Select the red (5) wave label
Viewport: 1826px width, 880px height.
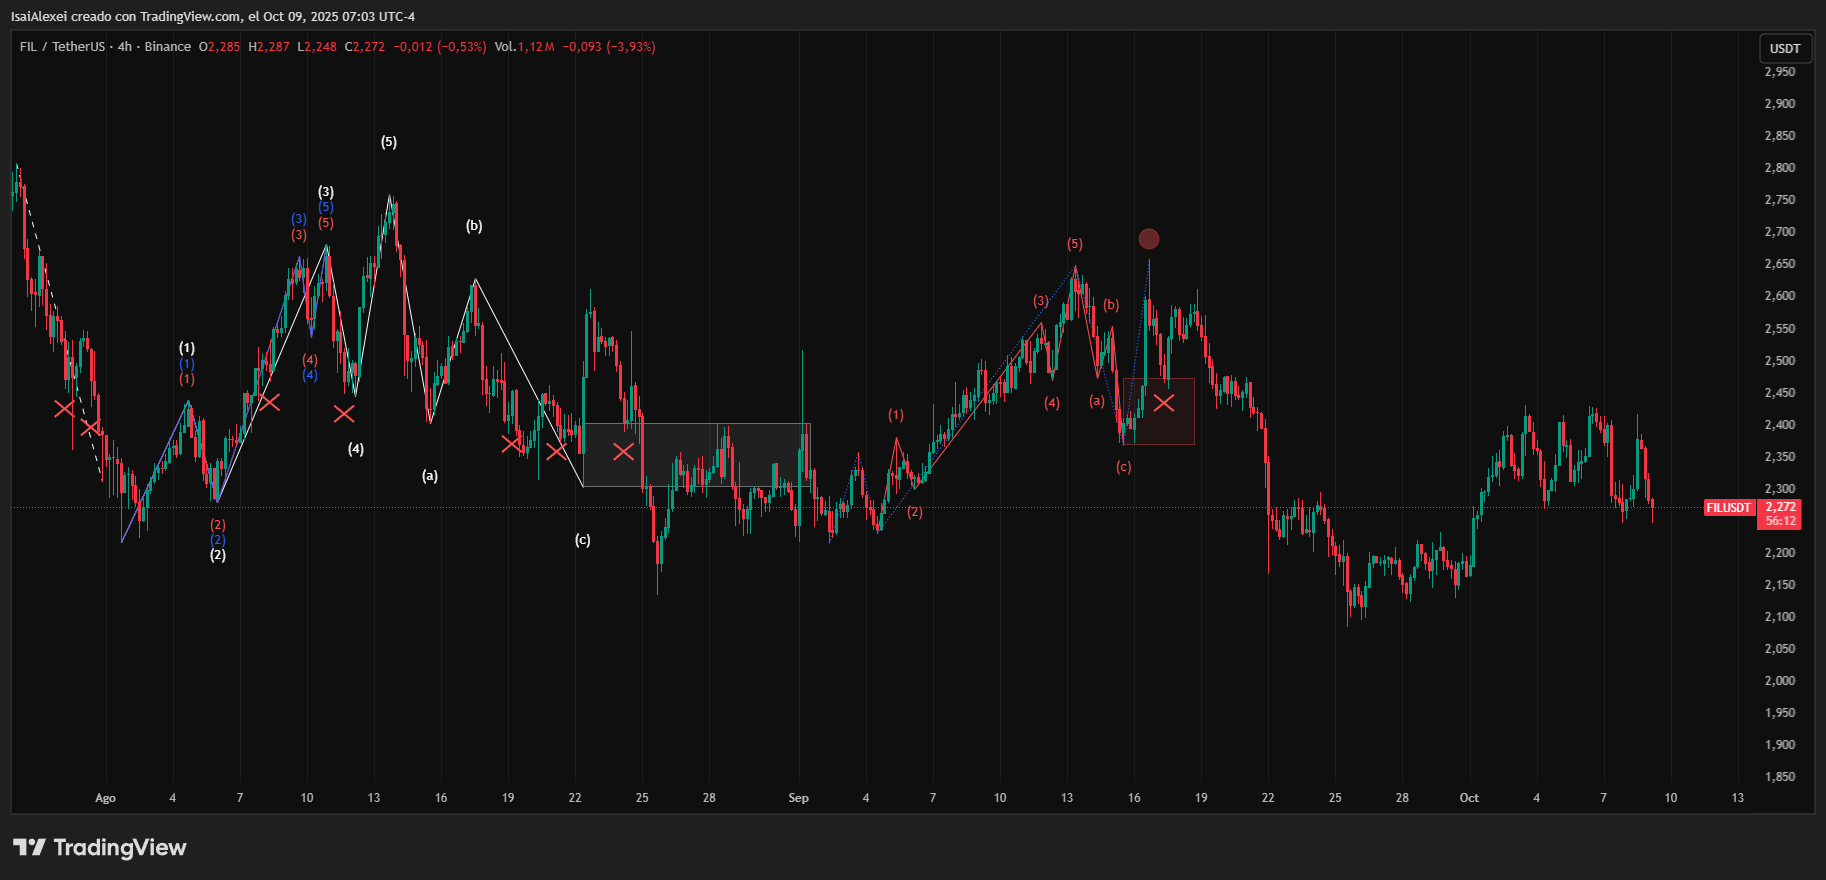click(x=1074, y=244)
